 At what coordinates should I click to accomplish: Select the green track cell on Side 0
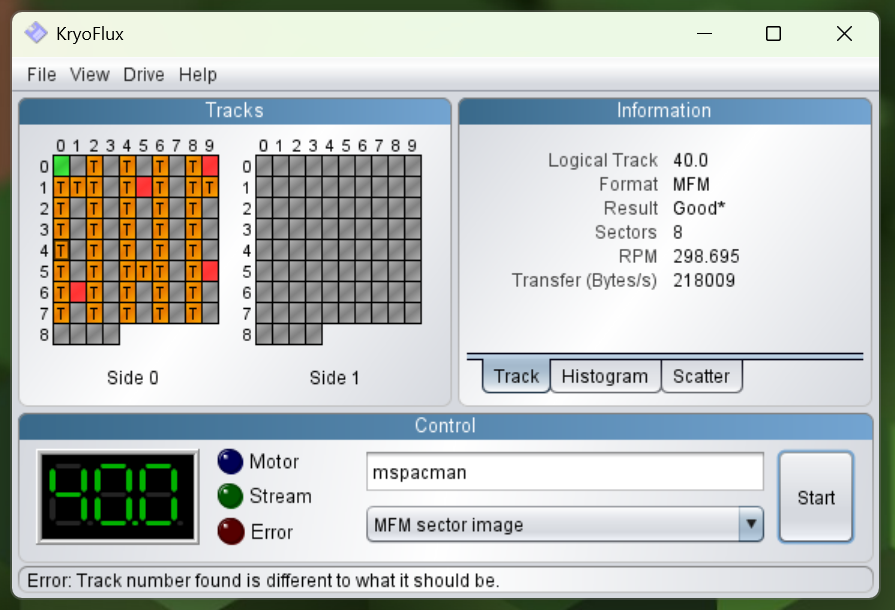click(62, 166)
